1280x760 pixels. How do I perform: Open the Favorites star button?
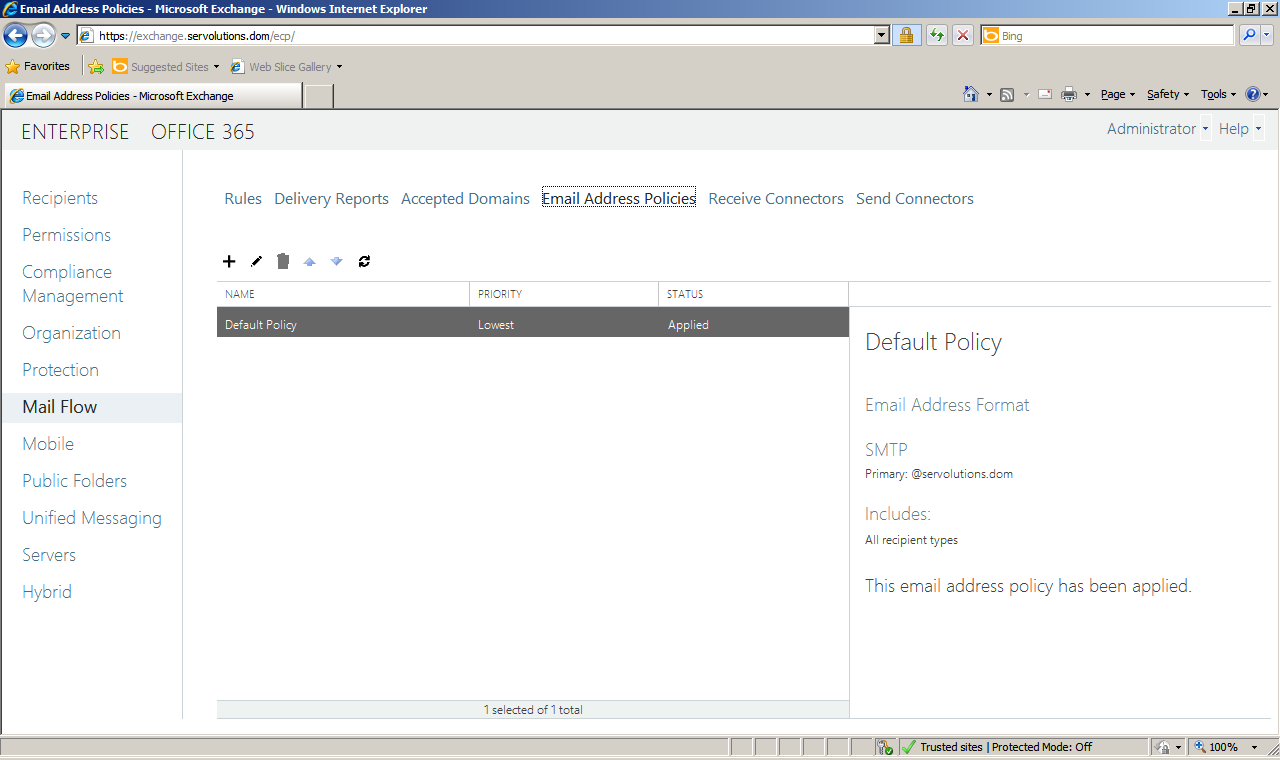[x=38, y=67]
